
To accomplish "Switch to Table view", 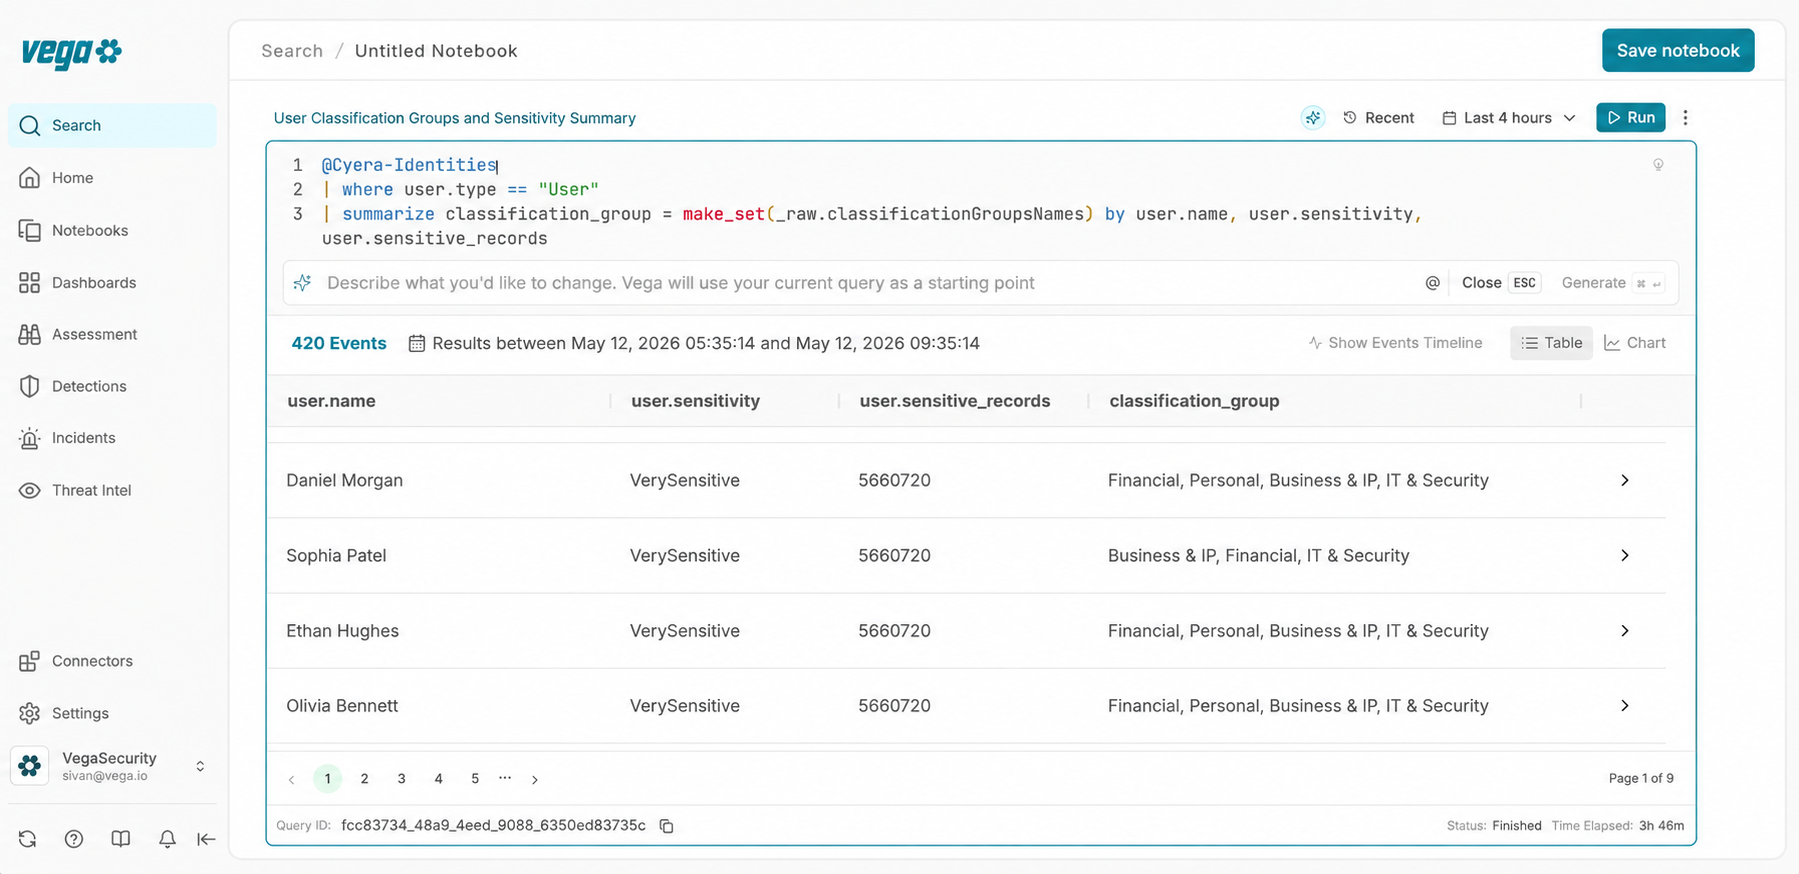I will [x=1551, y=343].
